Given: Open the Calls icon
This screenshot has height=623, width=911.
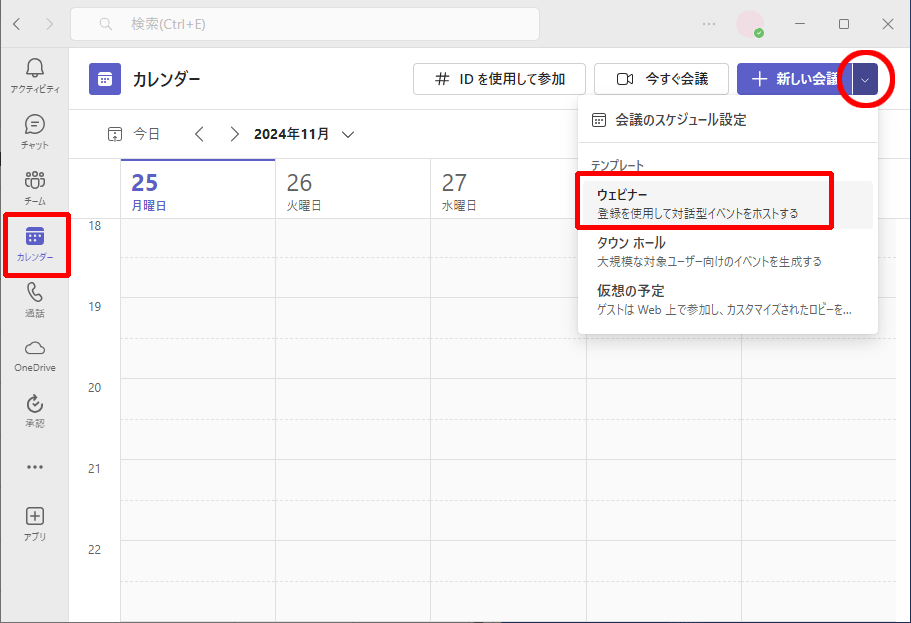Looking at the screenshot, I should [x=34, y=298].
